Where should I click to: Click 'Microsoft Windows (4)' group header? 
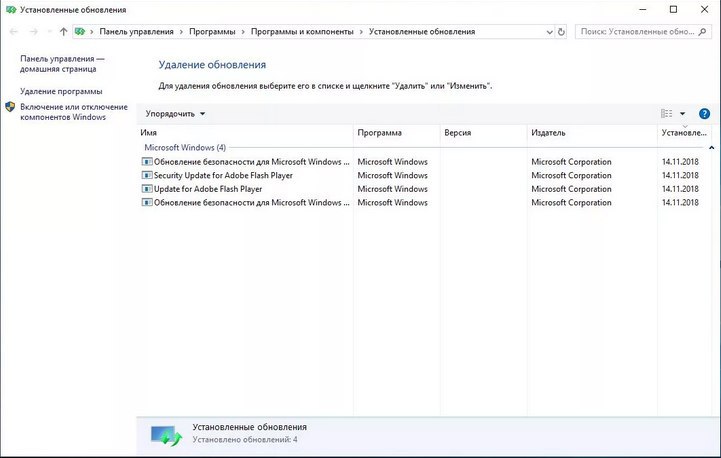185,148
